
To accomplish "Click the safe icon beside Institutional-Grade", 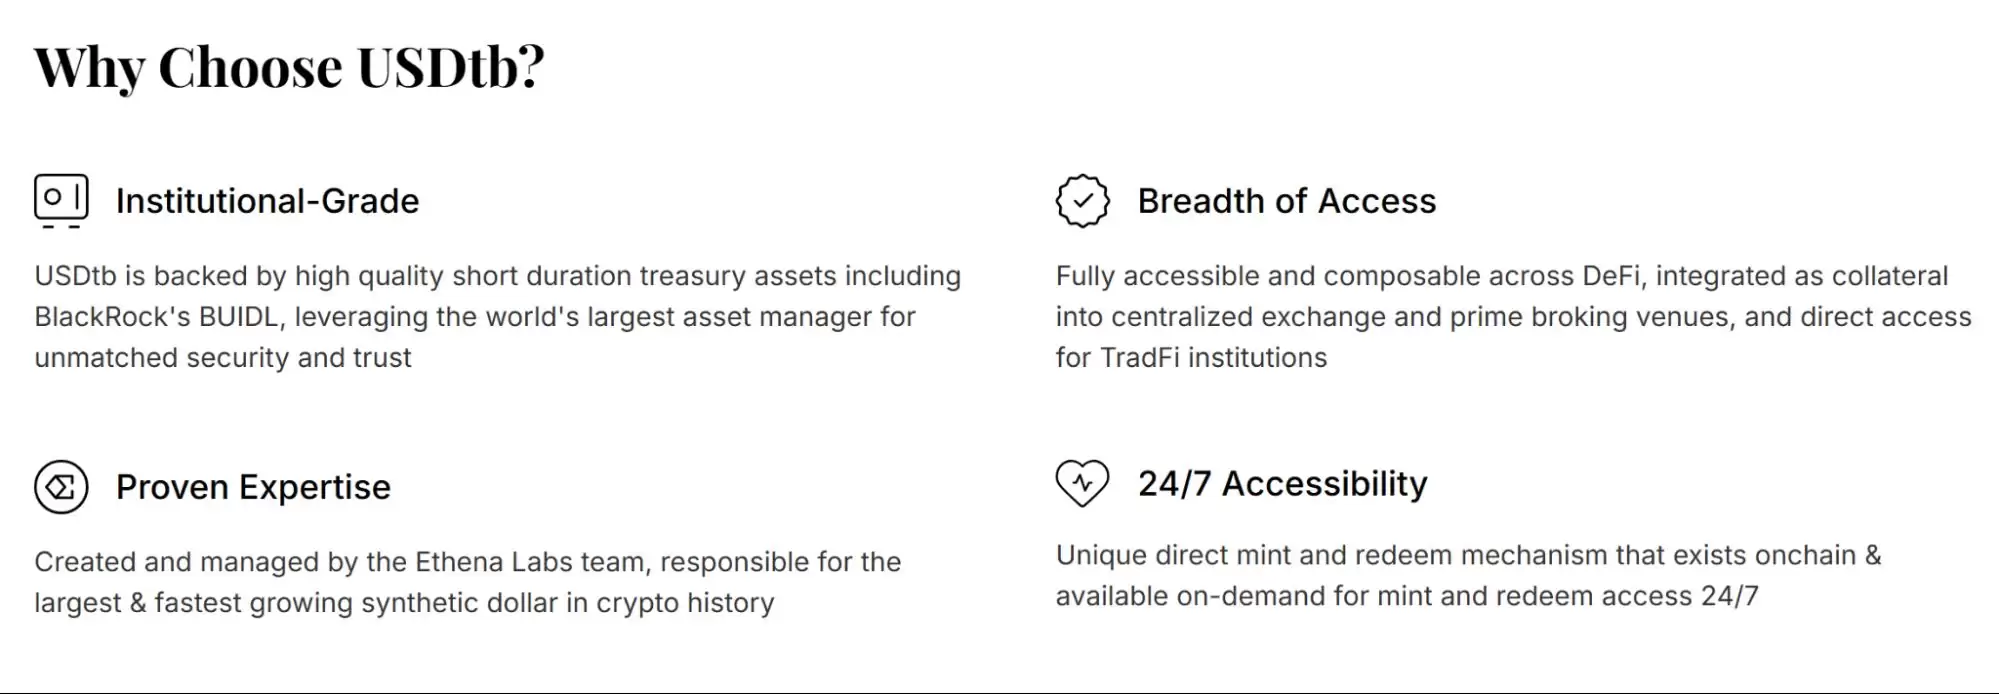I will pyautogui.click(x=61, y=200).
